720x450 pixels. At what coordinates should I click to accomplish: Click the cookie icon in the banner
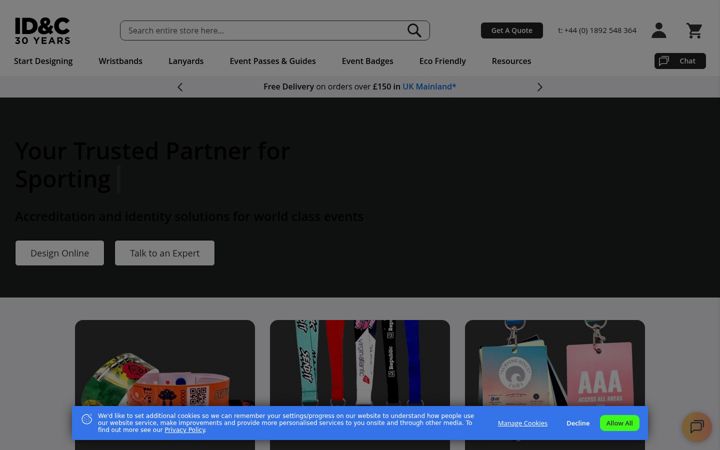87,419
